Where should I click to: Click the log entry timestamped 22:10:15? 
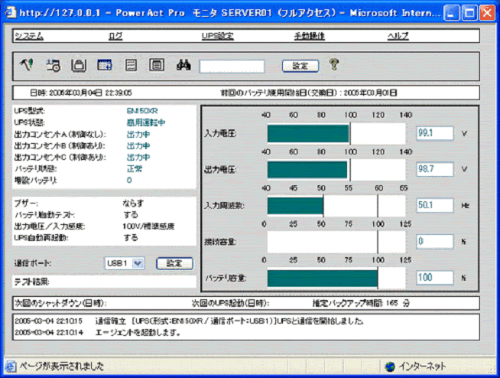(x=189, y=321)
